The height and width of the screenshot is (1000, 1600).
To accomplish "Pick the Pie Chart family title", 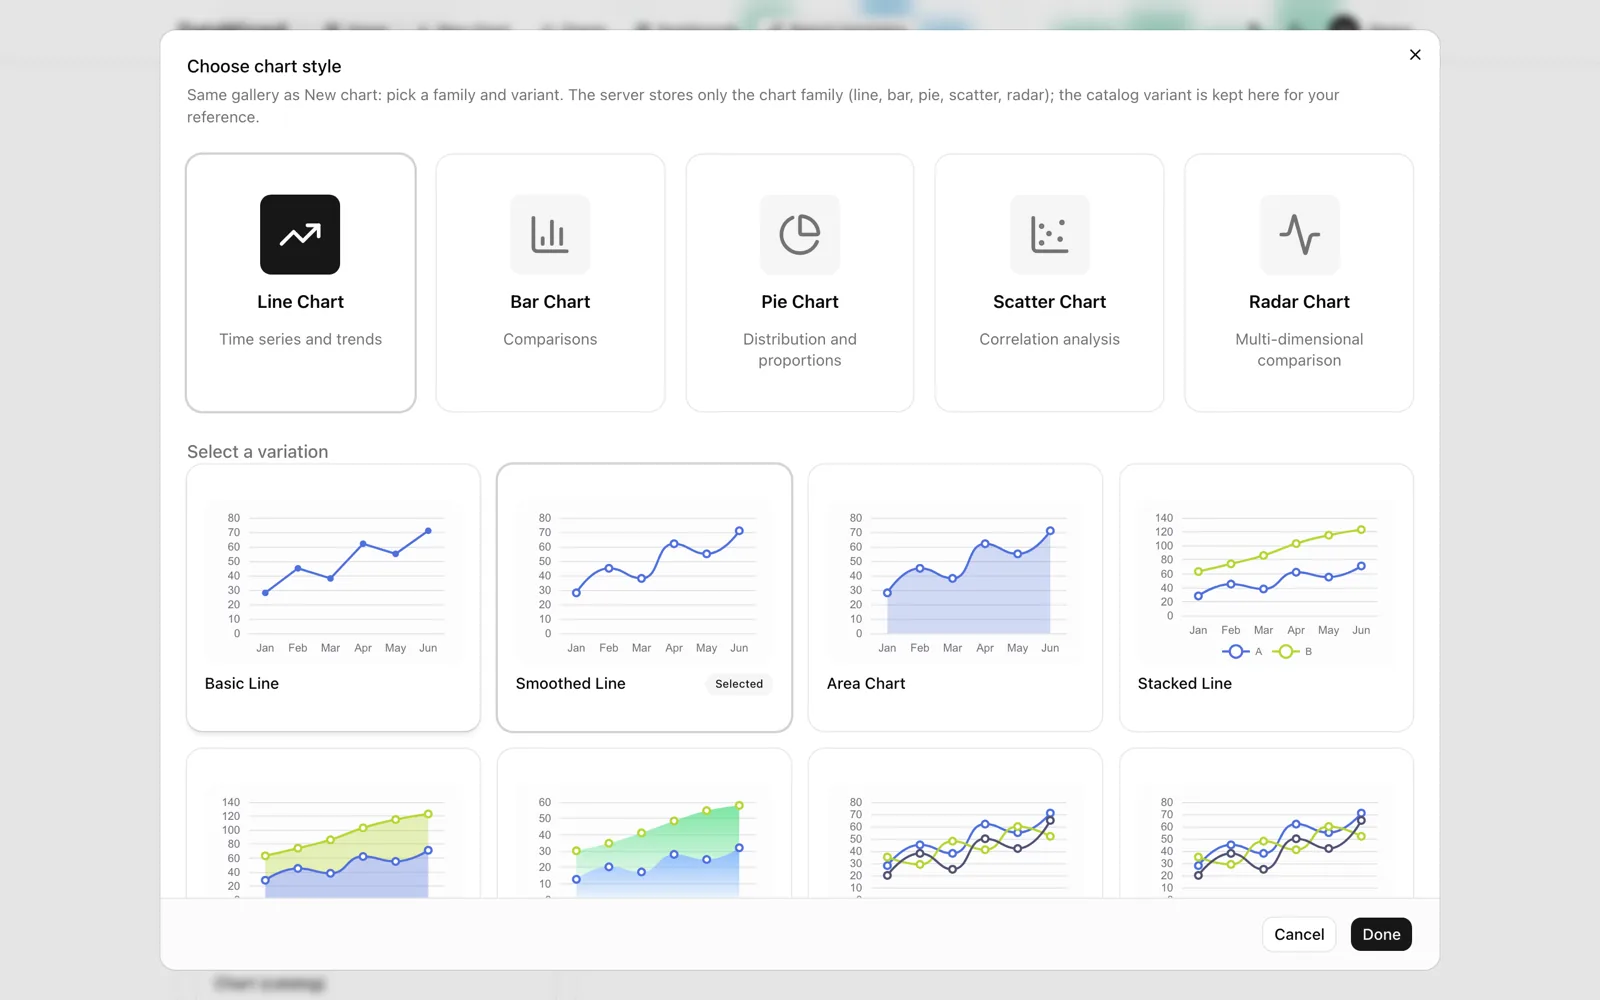I will [800, 302].
